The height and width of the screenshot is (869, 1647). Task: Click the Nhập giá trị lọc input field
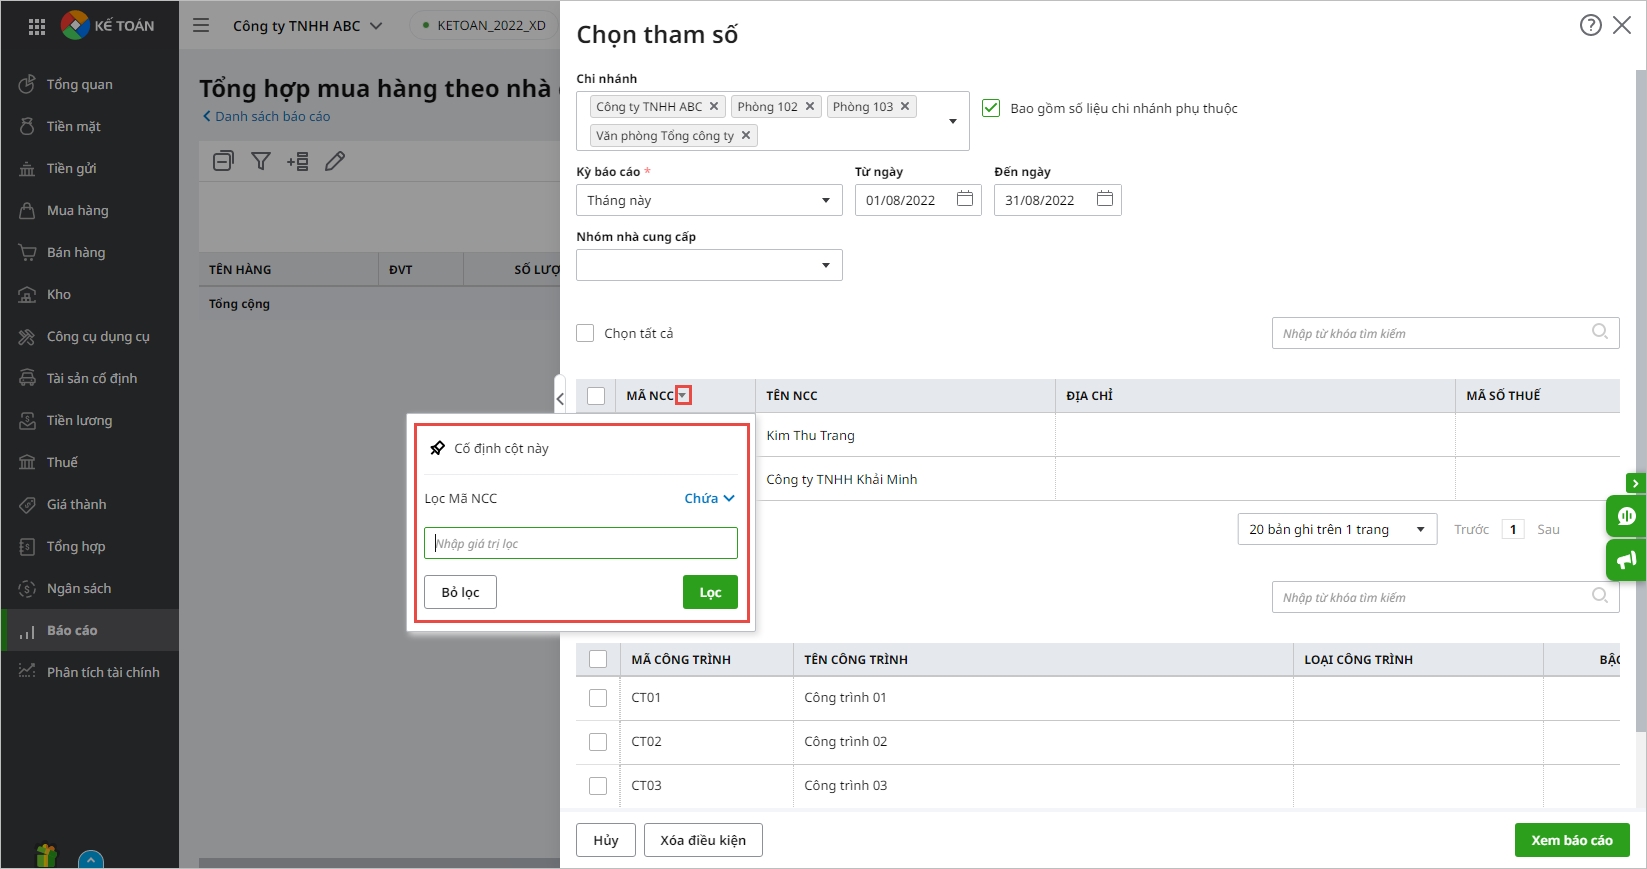pyautogui.click(x=580, y=543)
